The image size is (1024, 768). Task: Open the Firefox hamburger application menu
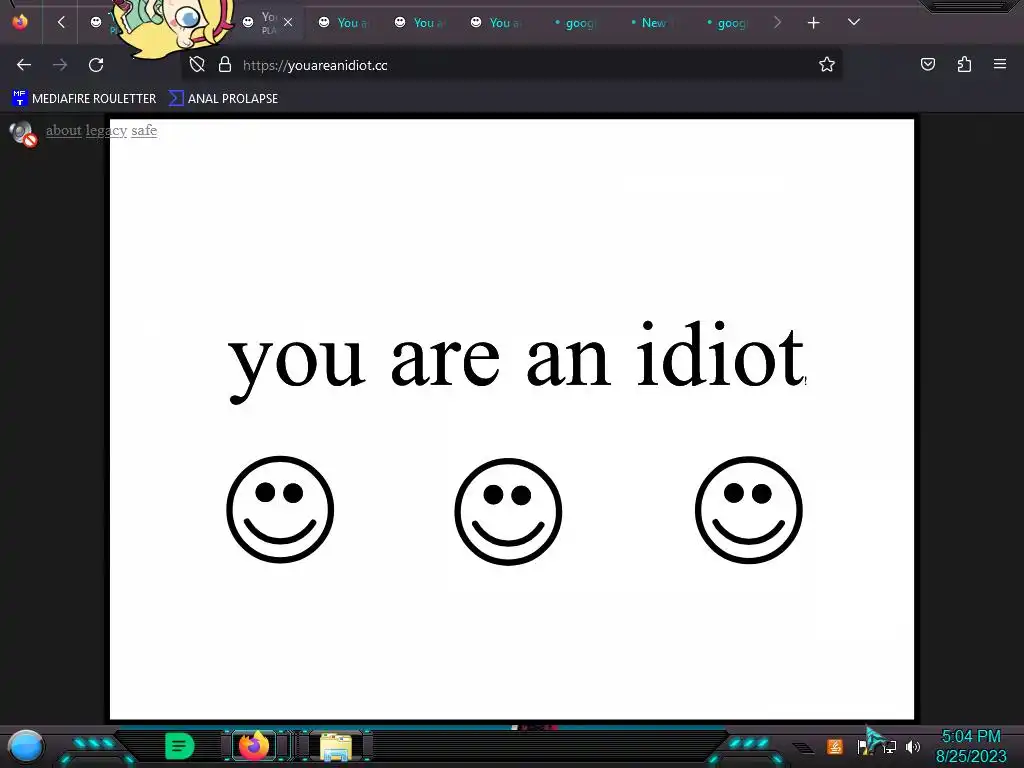(x=1000, y=64)
